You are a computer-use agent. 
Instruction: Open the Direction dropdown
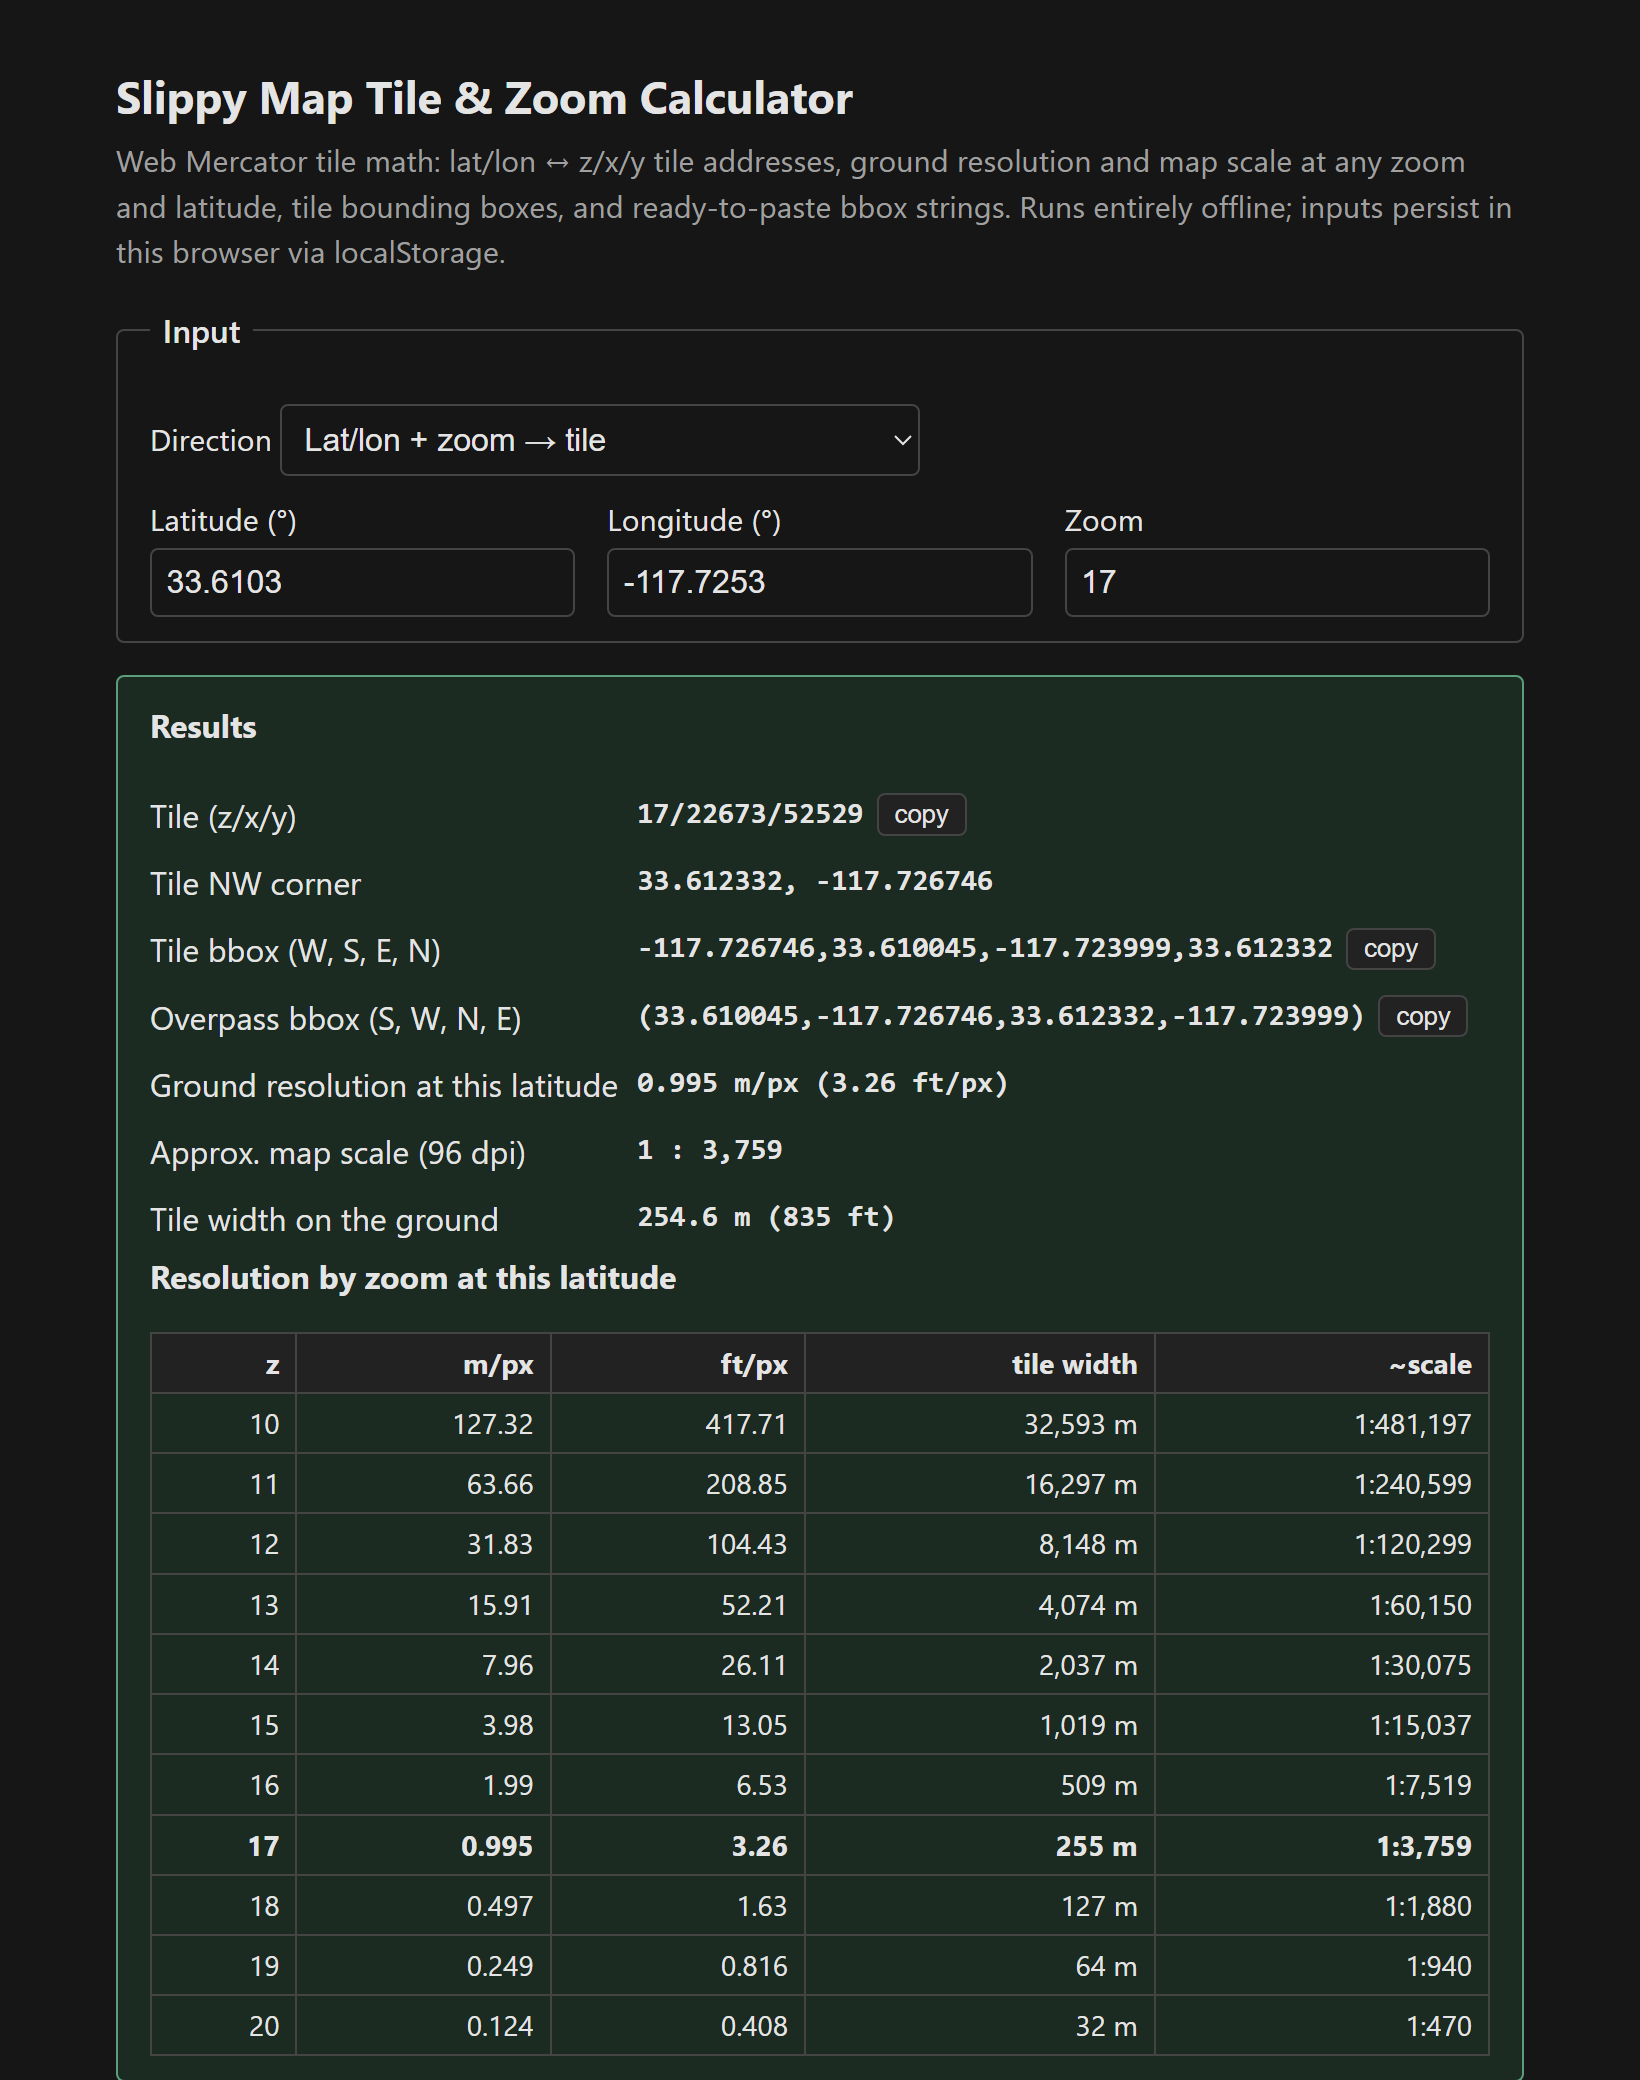599,440
